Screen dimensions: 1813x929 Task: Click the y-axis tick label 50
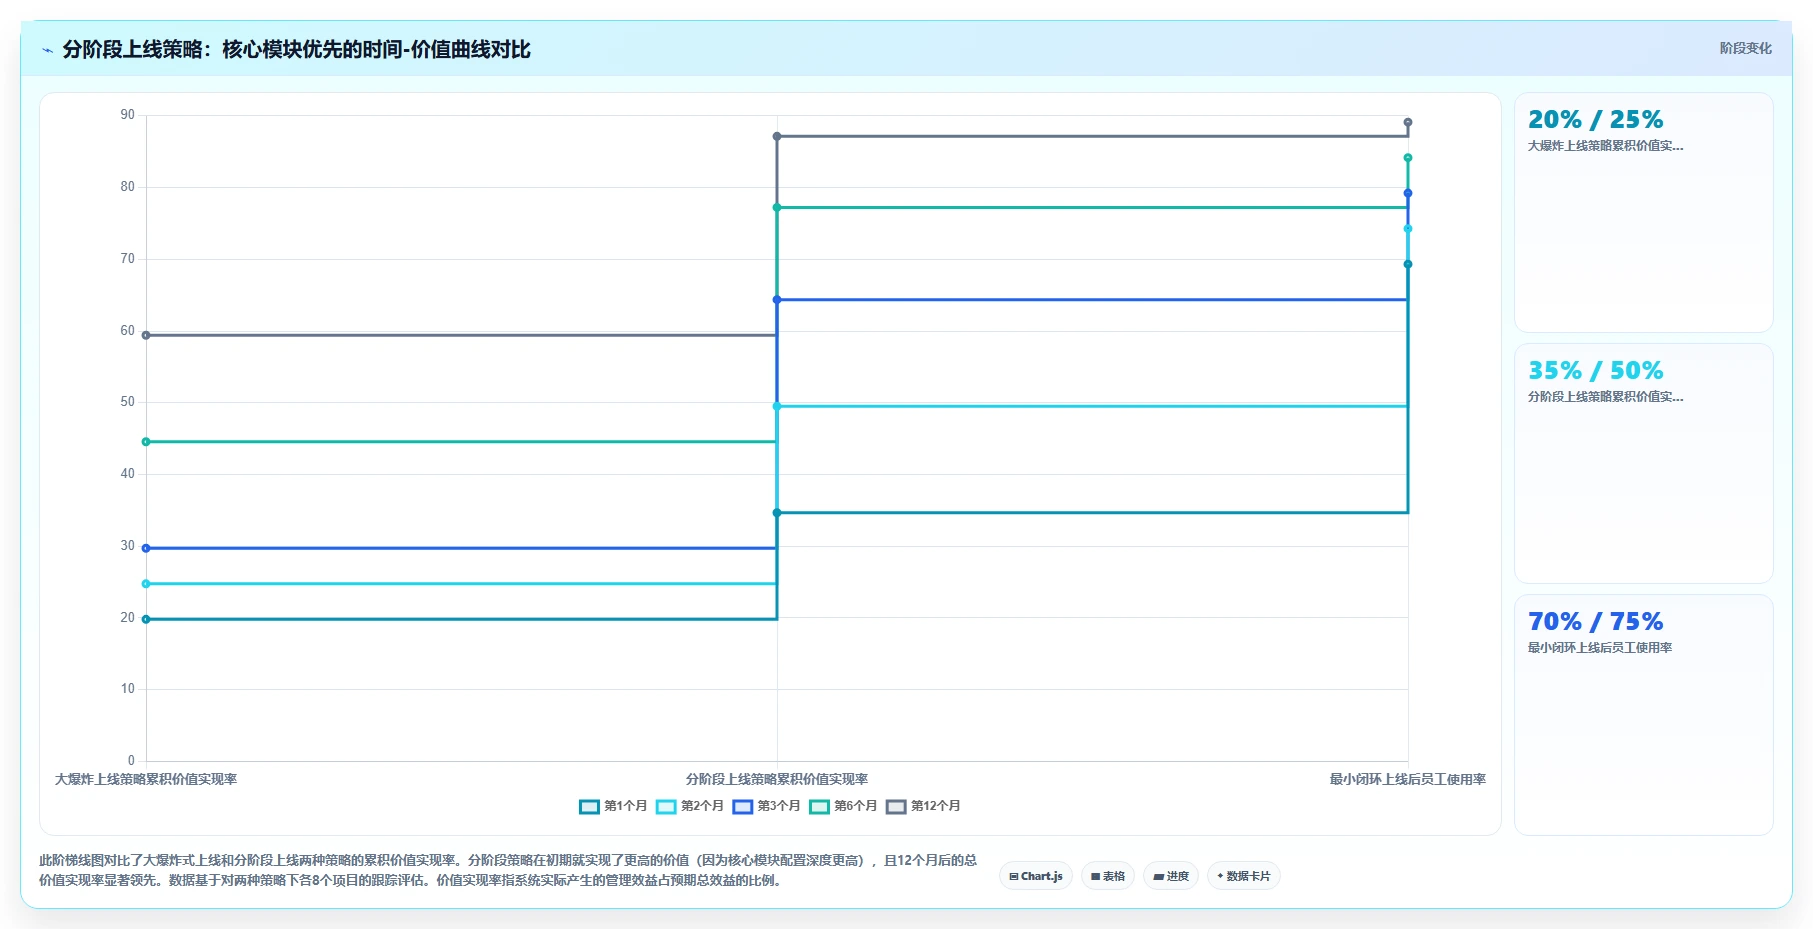pos(127,402)
